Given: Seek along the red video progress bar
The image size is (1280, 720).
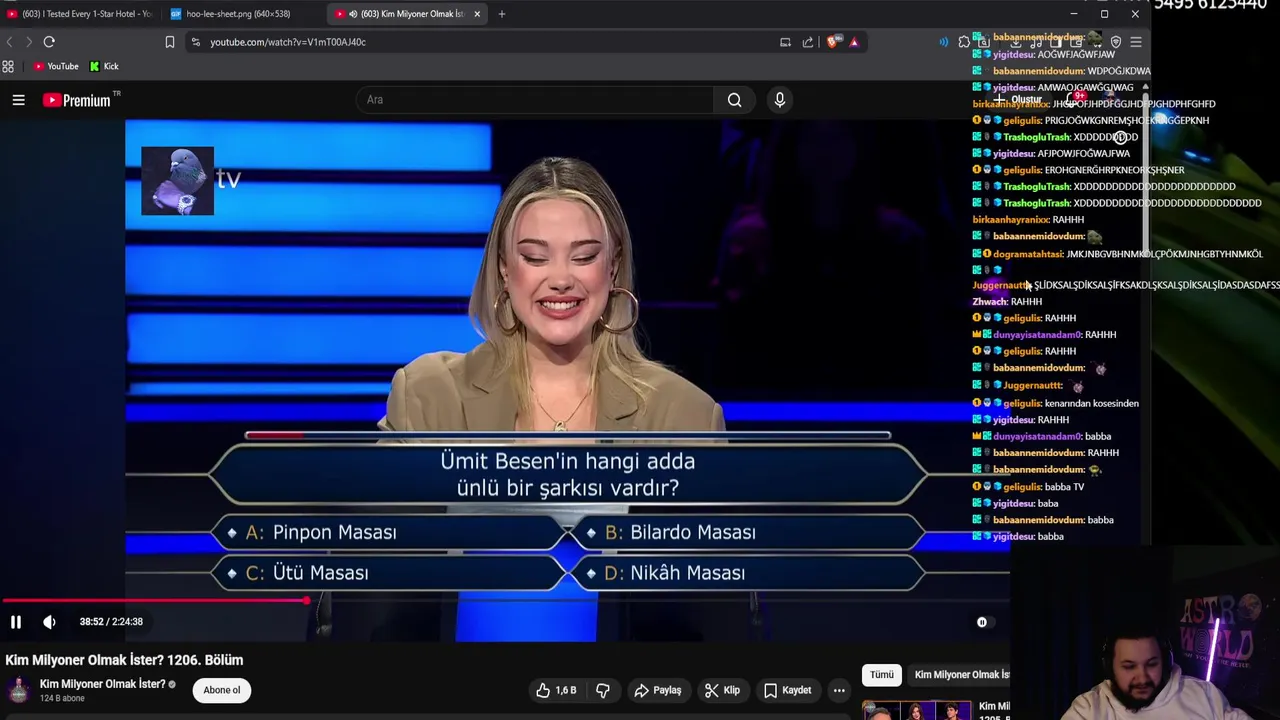Looking at the screenshot, I should pyautogui.click(x=155, y=601).
